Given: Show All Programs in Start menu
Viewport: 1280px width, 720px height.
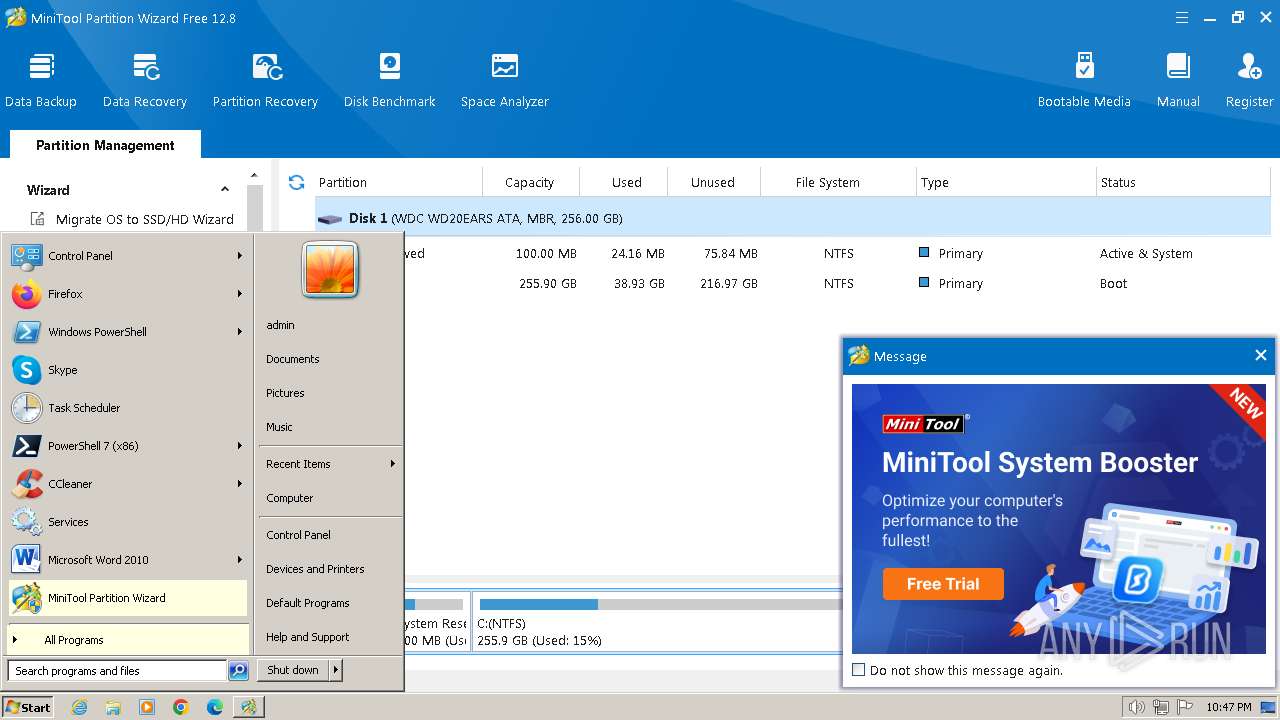Looking at the screenshot, I should (127, 640).
